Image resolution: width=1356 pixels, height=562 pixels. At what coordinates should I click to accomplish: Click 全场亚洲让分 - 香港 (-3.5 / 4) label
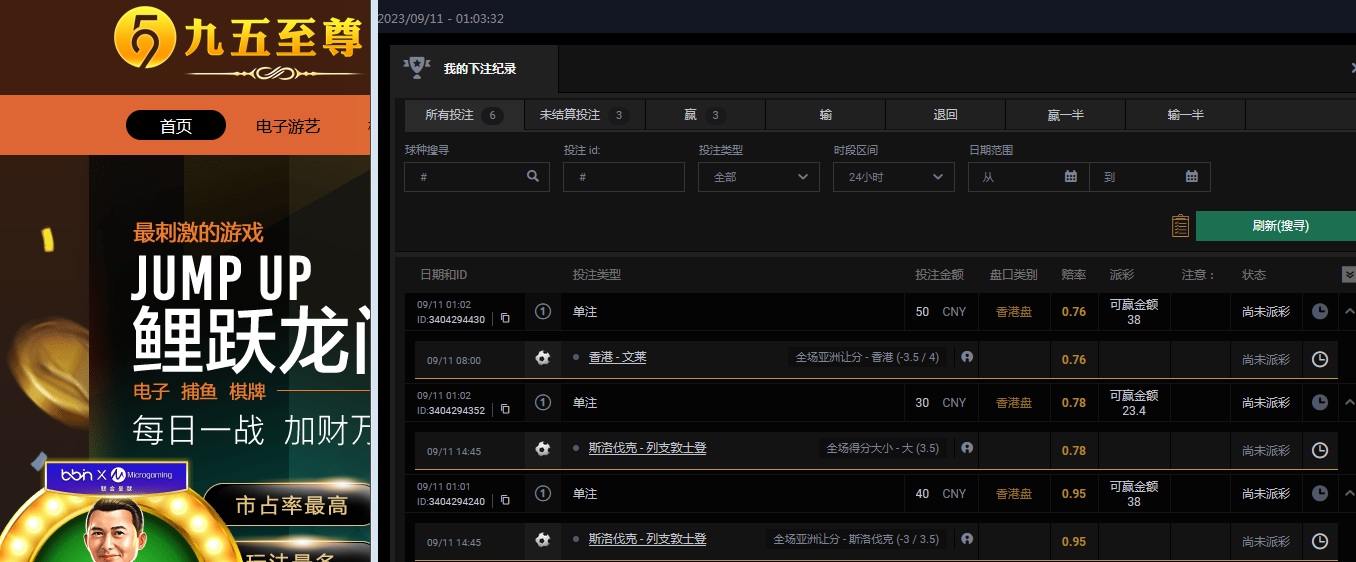(x=868, y=357)
